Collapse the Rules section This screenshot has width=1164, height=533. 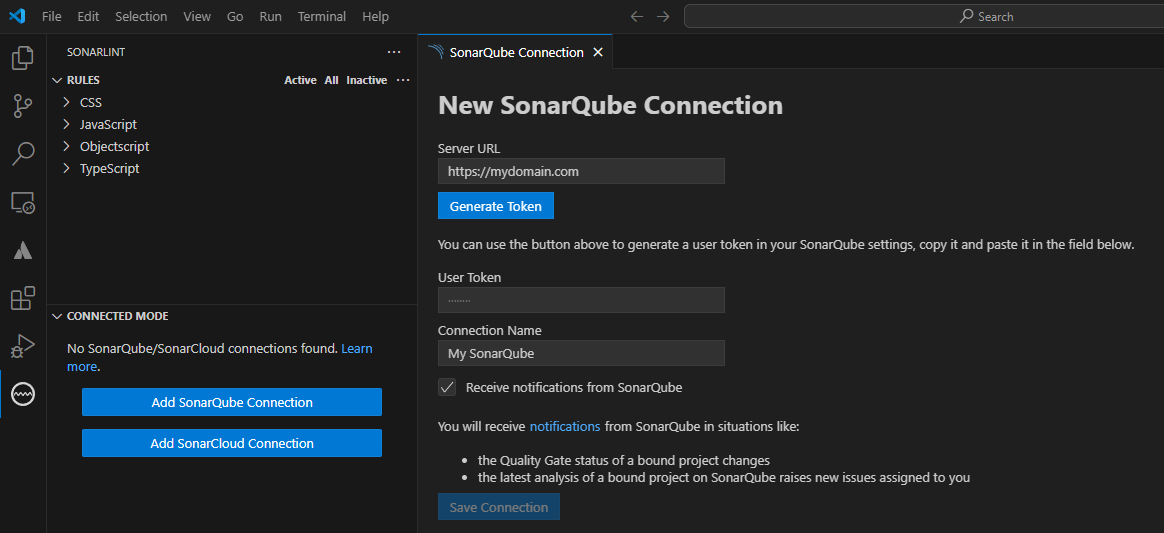pyautogui.click(x=56, y=80)
